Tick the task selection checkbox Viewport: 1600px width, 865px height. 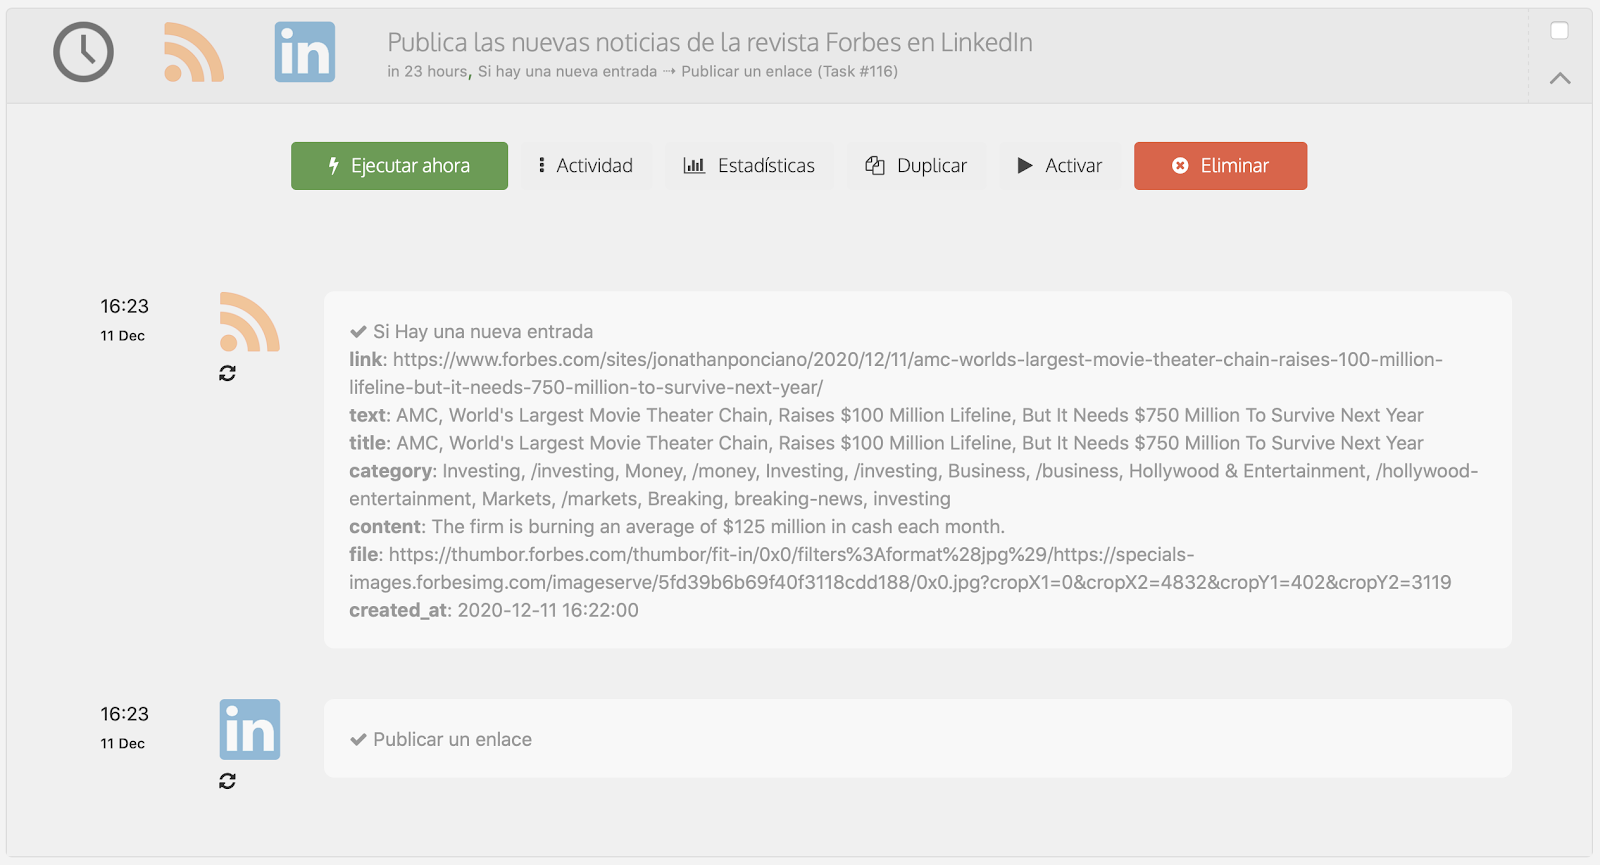[1559, 31]
